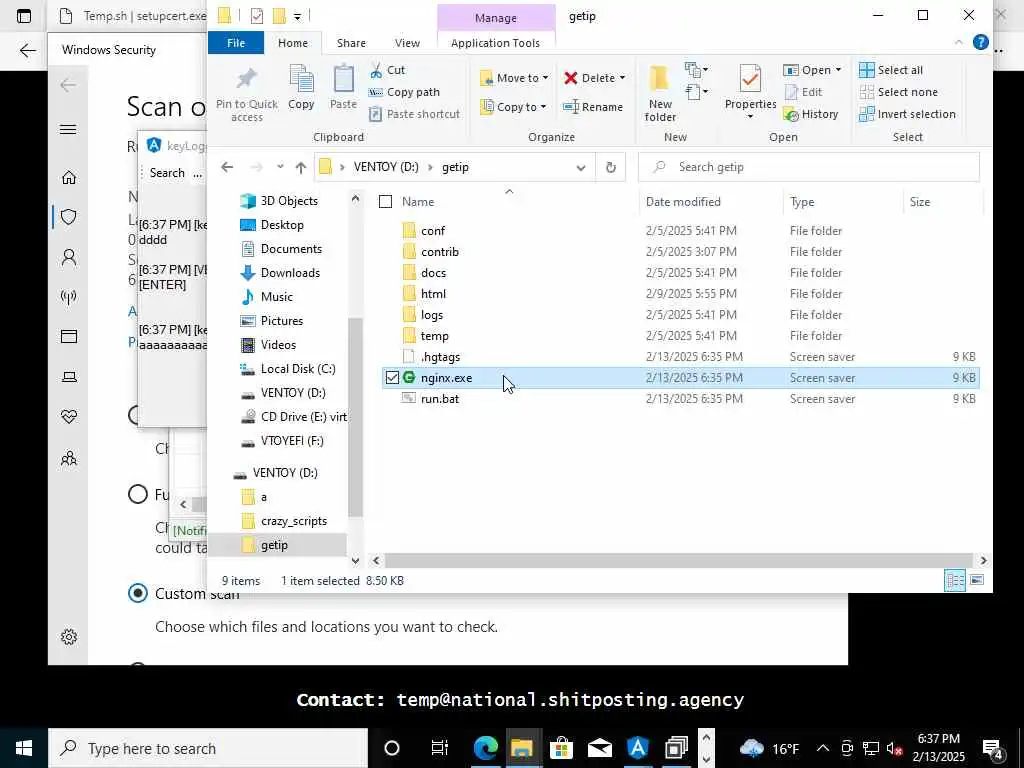Click the navigation pane scrollbar down arrow
Screen dimensions: 1024x768
[x=355, y=560]
